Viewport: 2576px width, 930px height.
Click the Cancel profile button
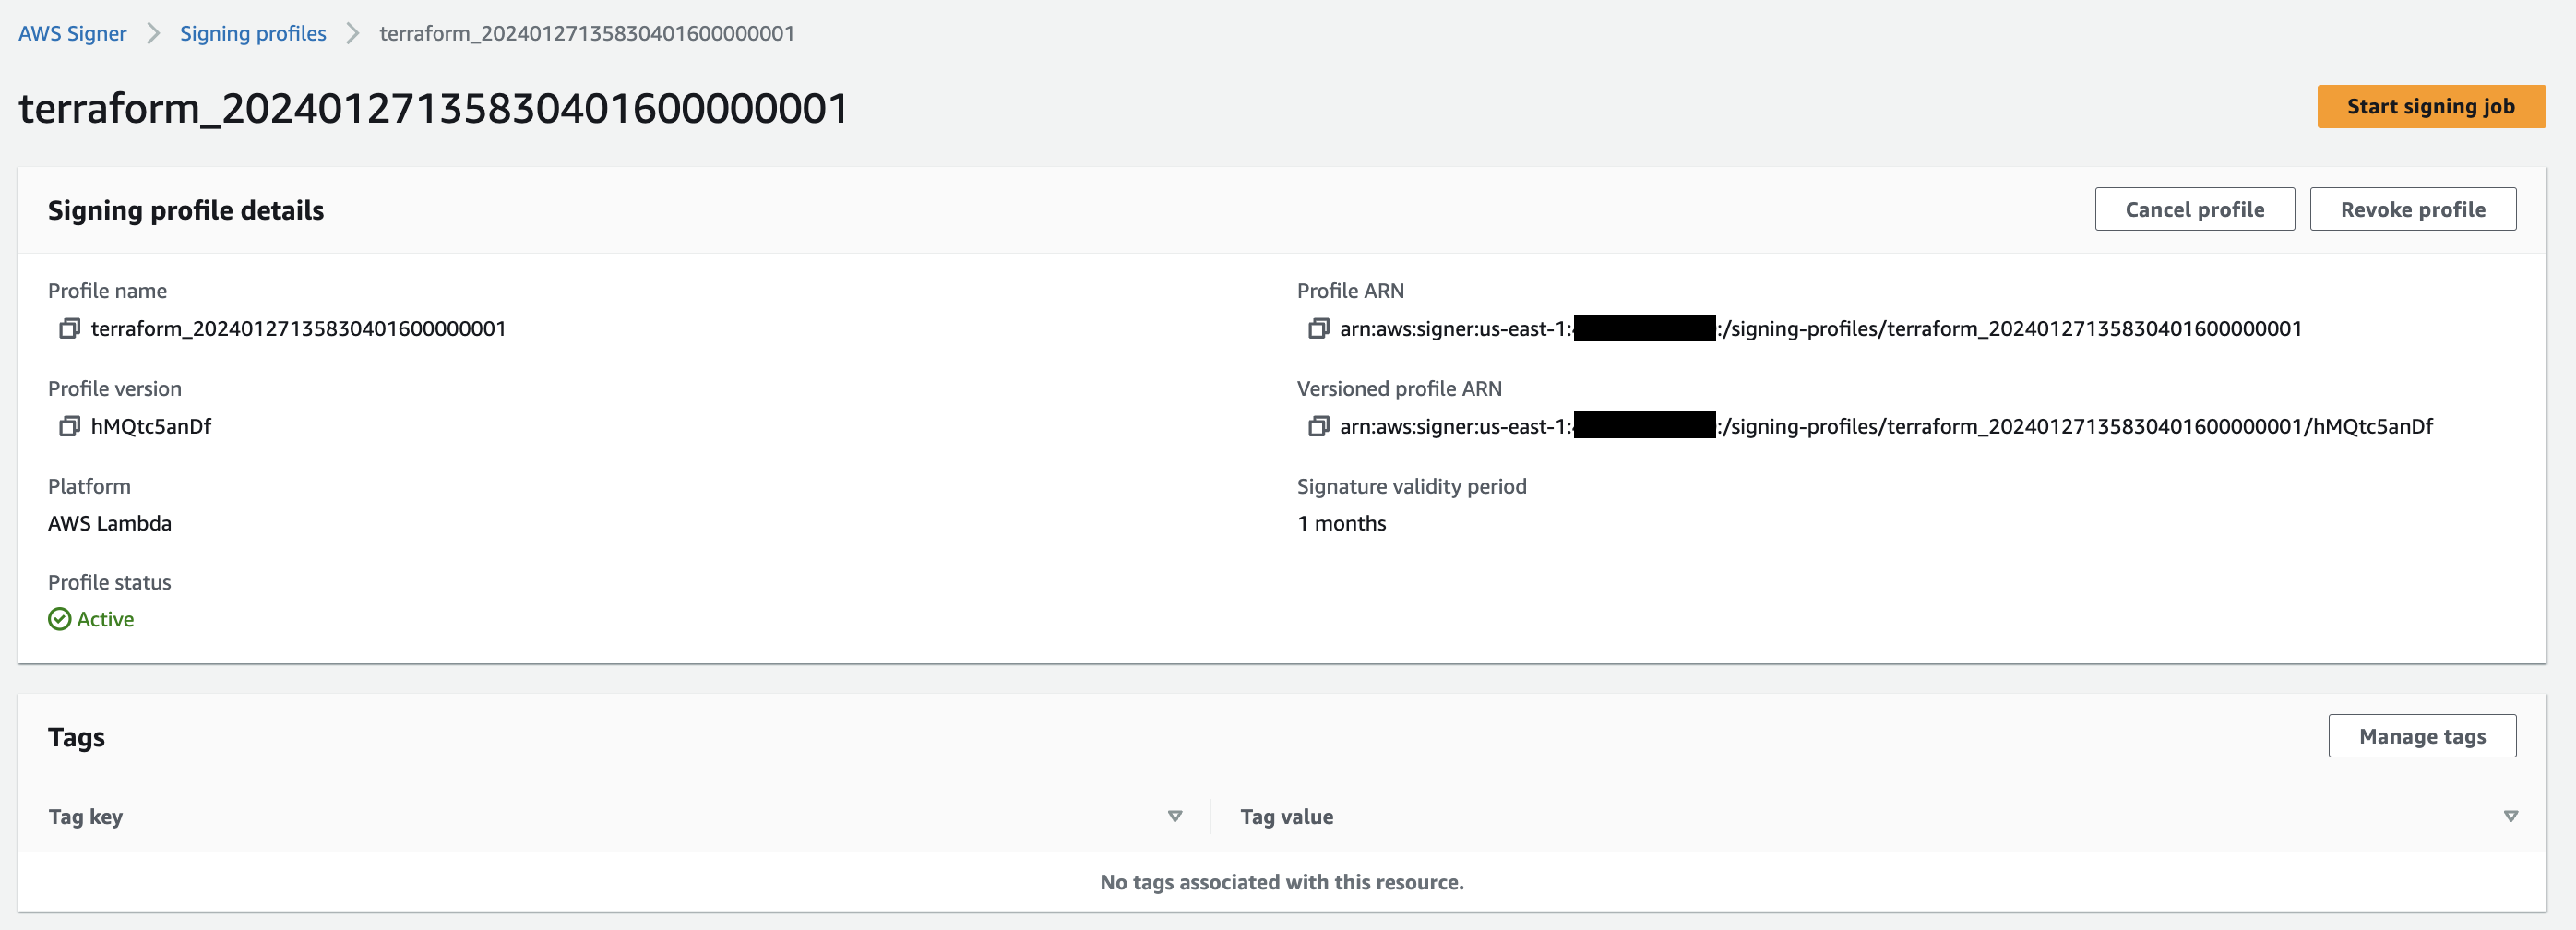click(2194, 210)
